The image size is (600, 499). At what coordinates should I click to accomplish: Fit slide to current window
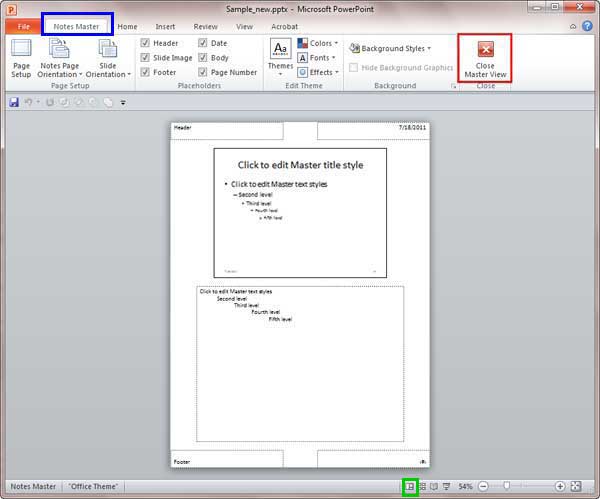click(x=576, y=486)
